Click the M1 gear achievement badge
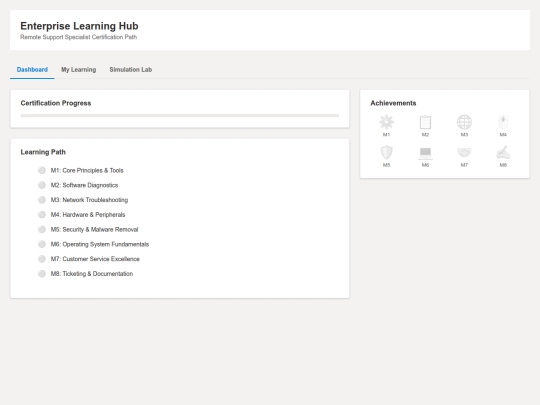540x405 pixels. coord(386,122)
